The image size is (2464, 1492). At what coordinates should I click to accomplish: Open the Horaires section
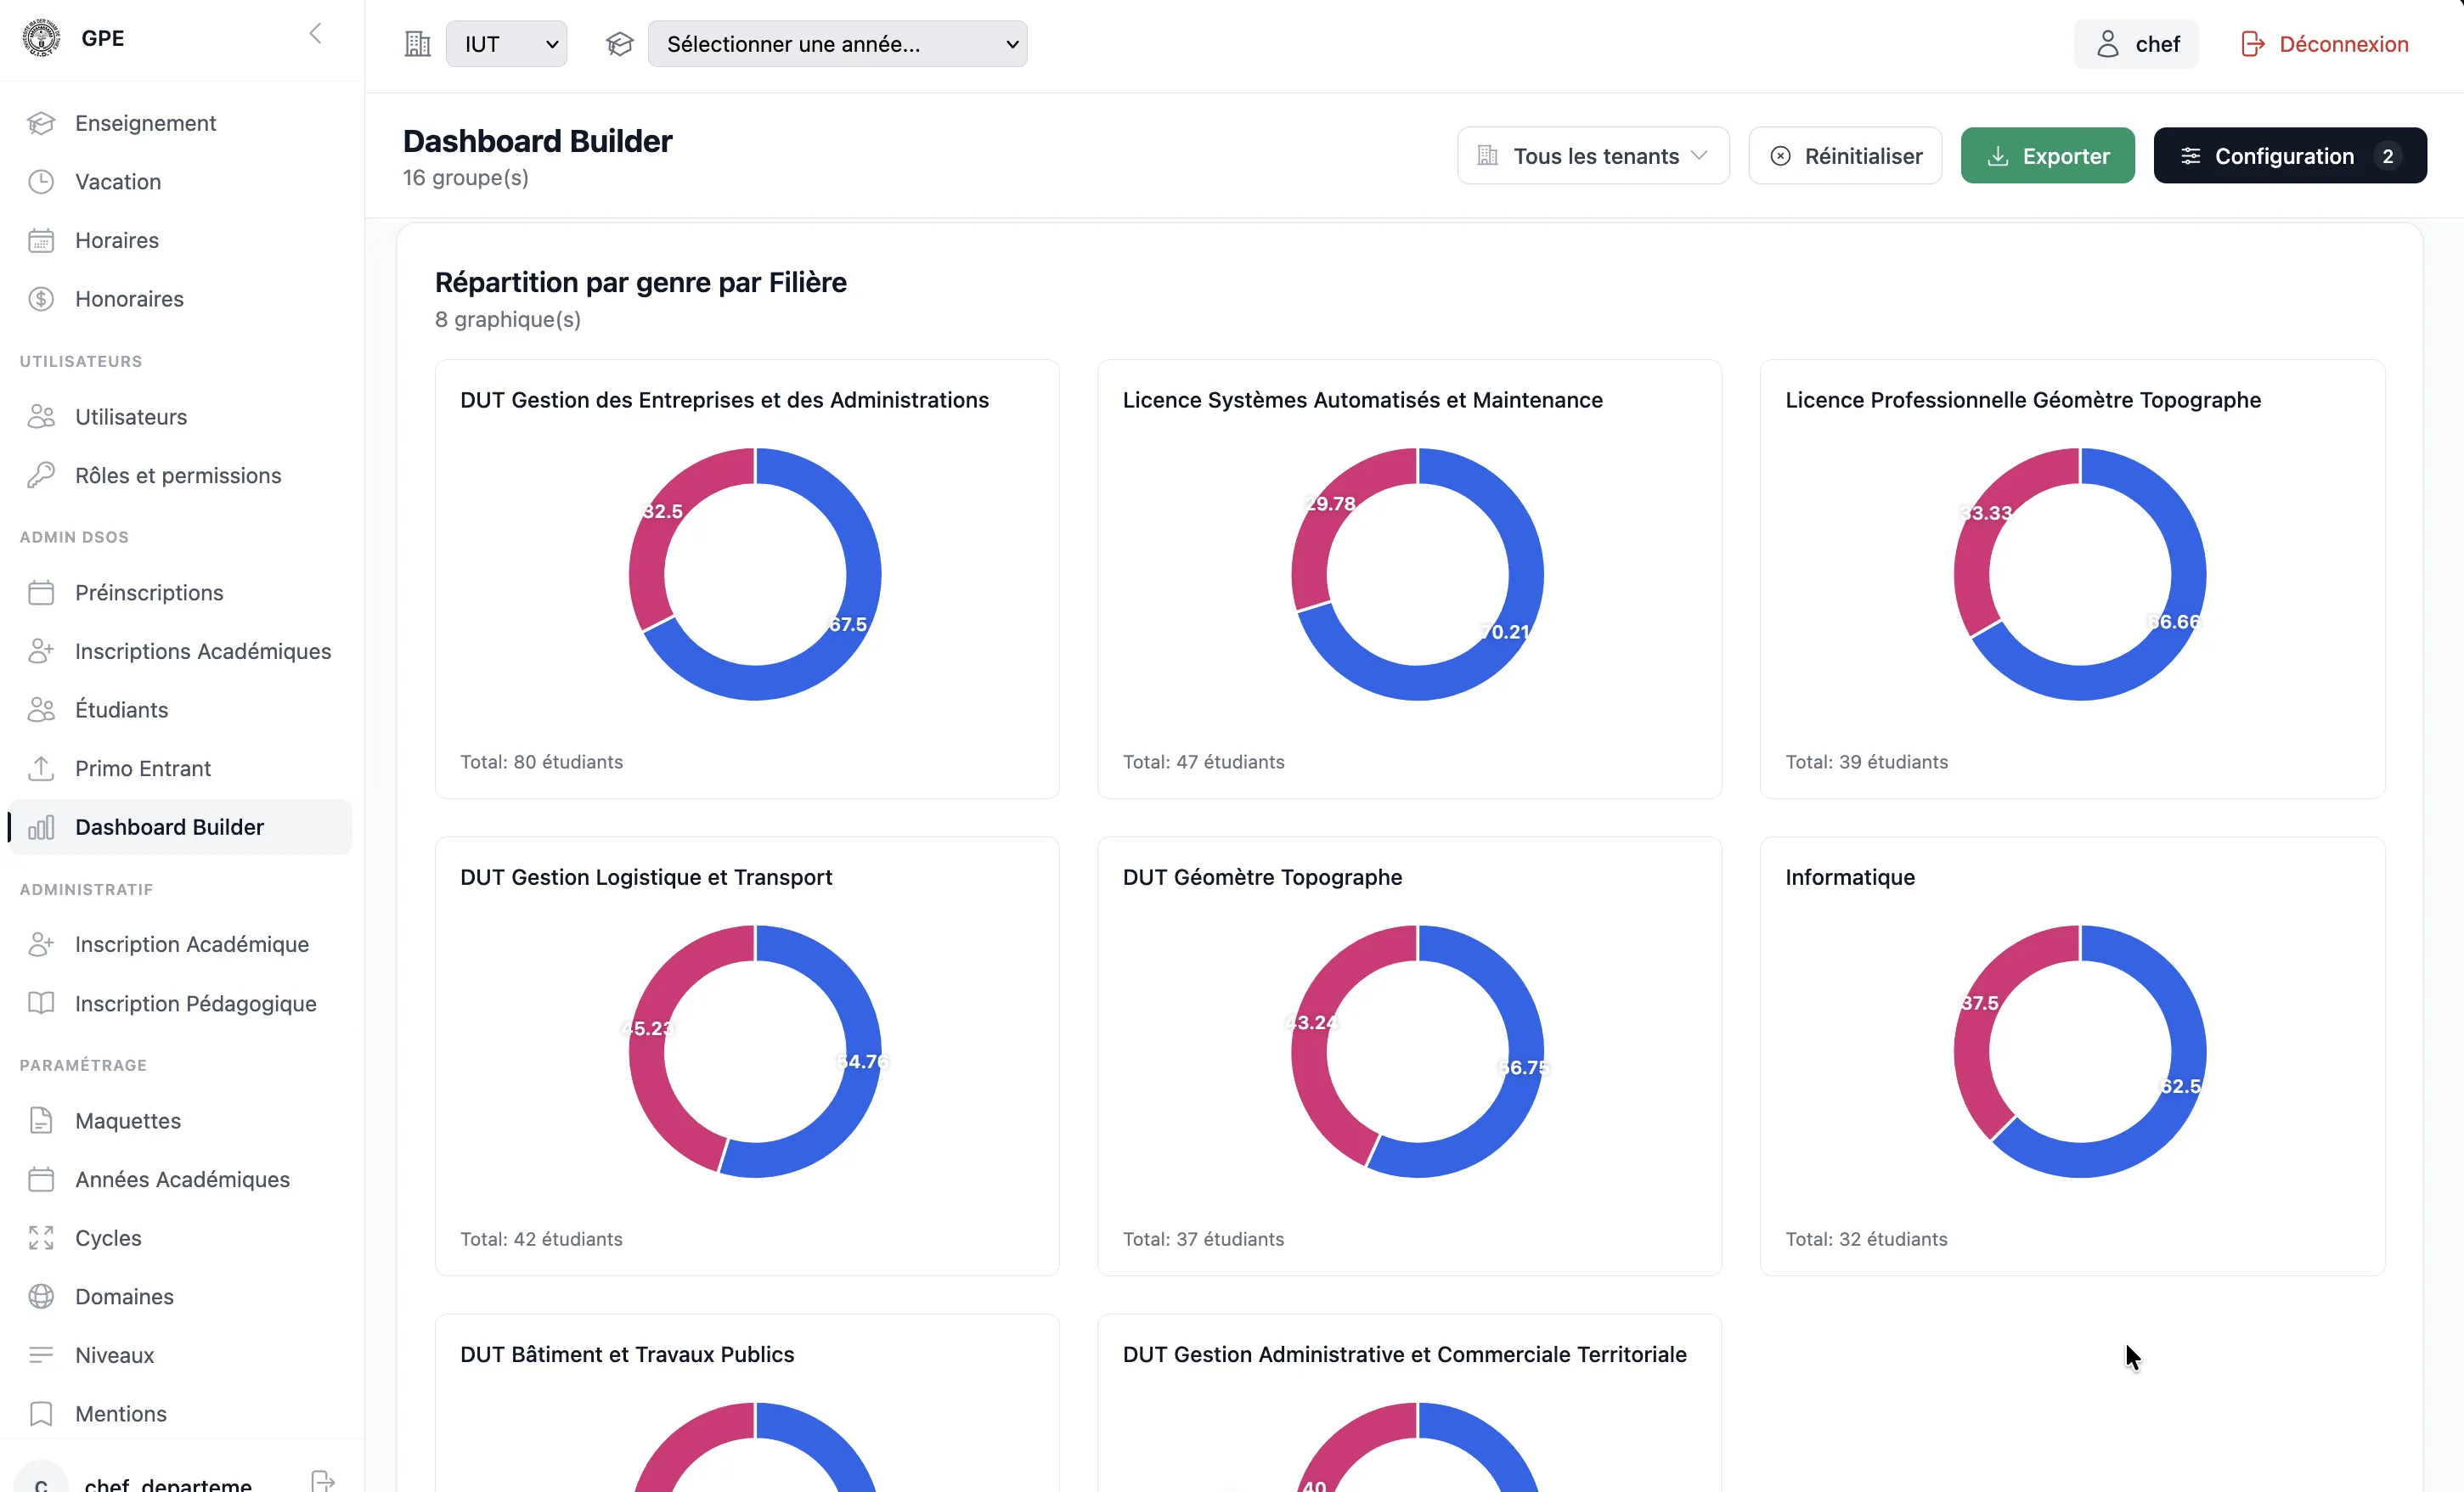tap(180, 240)
